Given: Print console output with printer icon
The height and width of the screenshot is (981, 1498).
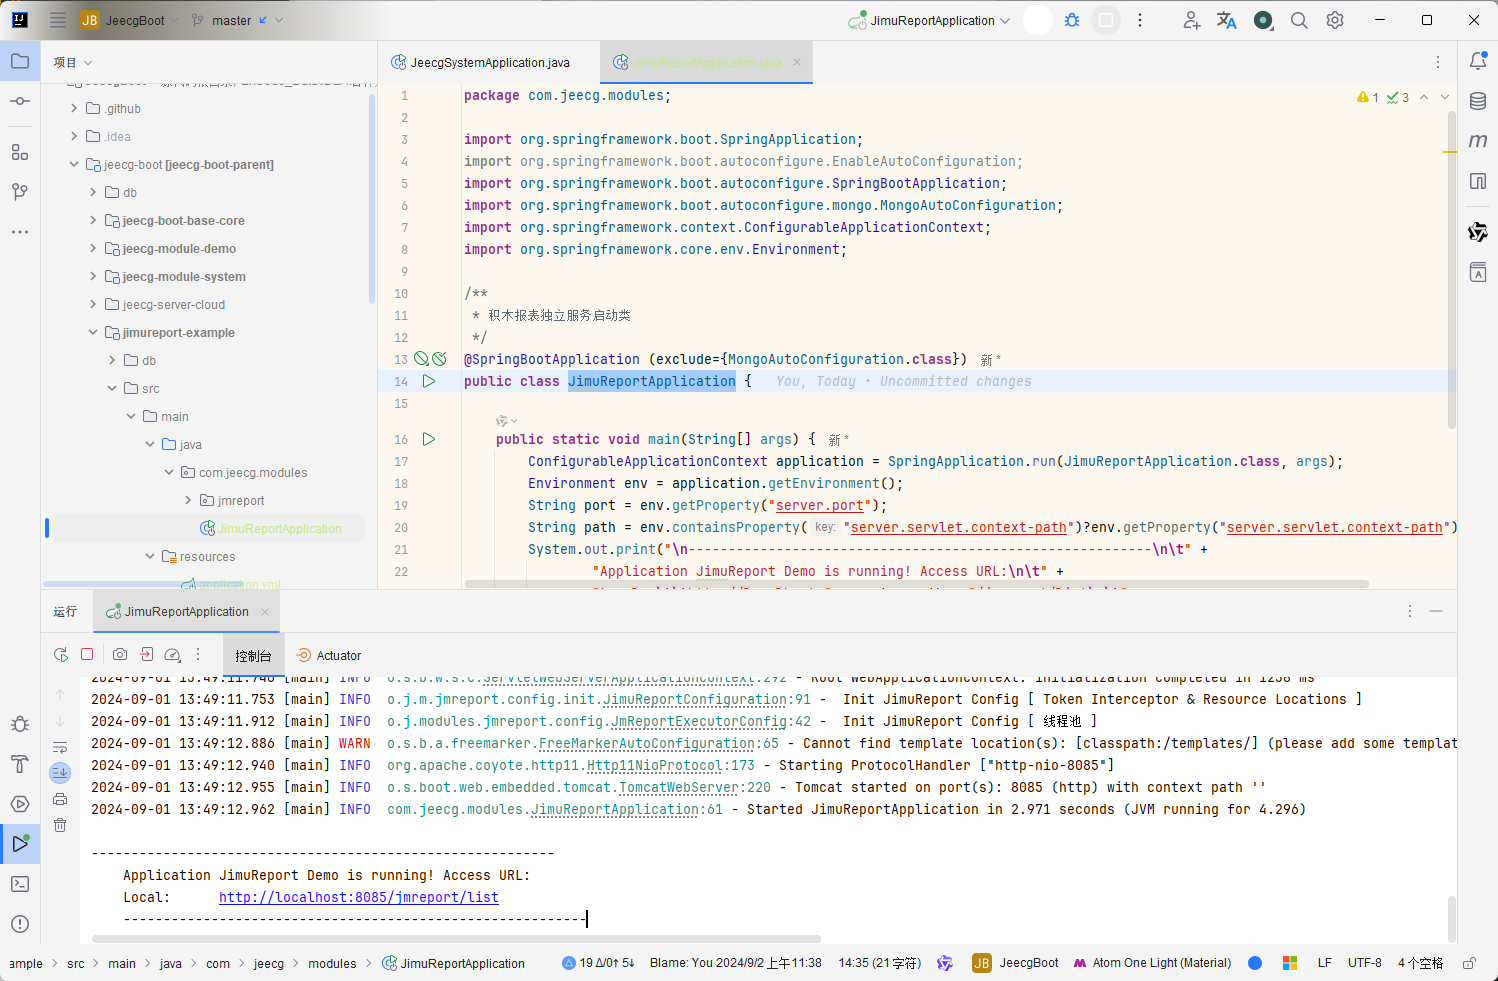Looking at the screenshot, I should (x=60, y=799).
